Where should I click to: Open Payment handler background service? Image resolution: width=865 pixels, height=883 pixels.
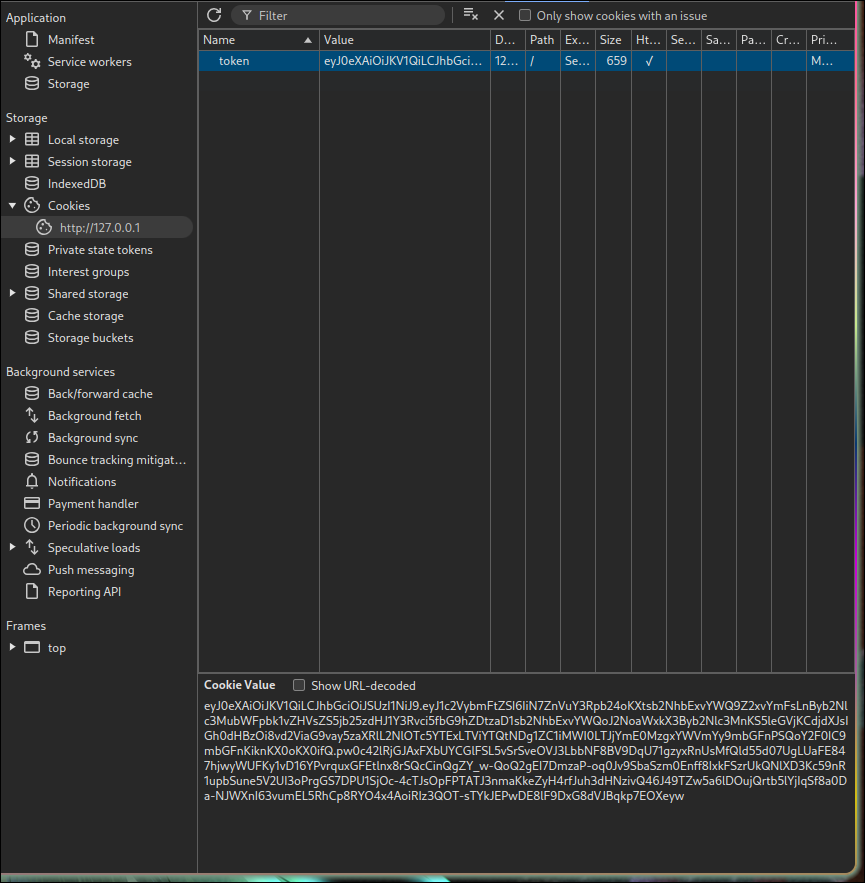(x=93, y=504)
